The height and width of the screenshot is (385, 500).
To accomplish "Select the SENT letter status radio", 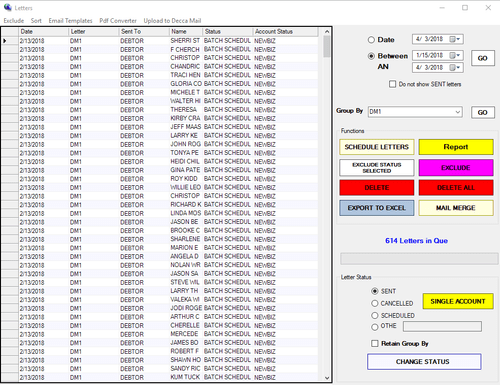I will 375,291.
